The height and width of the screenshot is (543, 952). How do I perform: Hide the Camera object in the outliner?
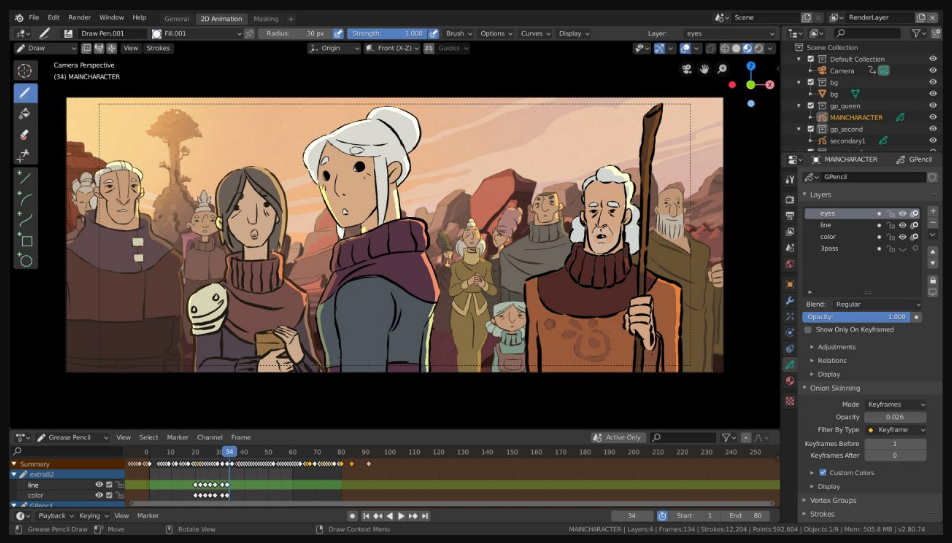[x=933, y=70]
